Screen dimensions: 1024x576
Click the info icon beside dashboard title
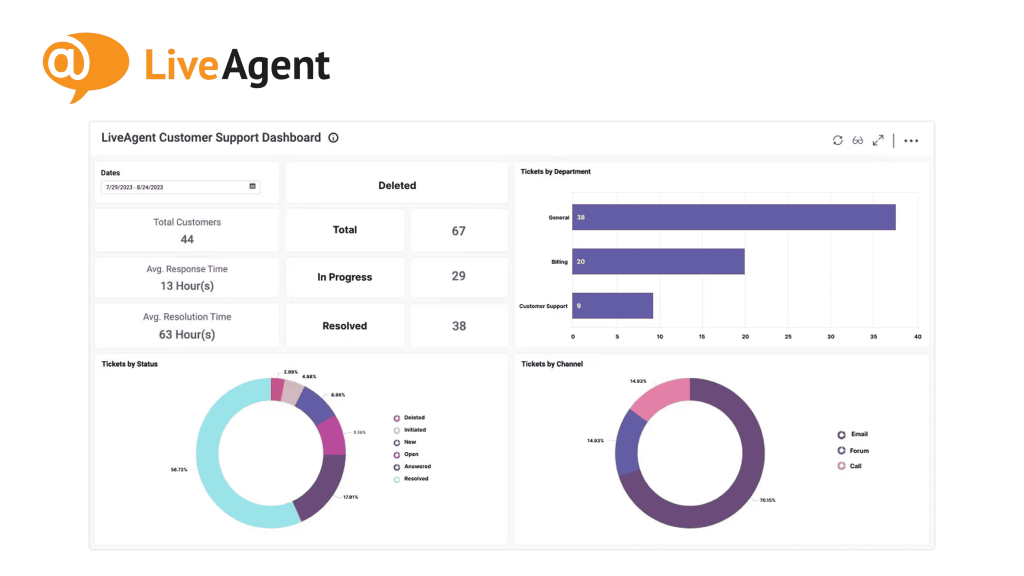[334, 138]
